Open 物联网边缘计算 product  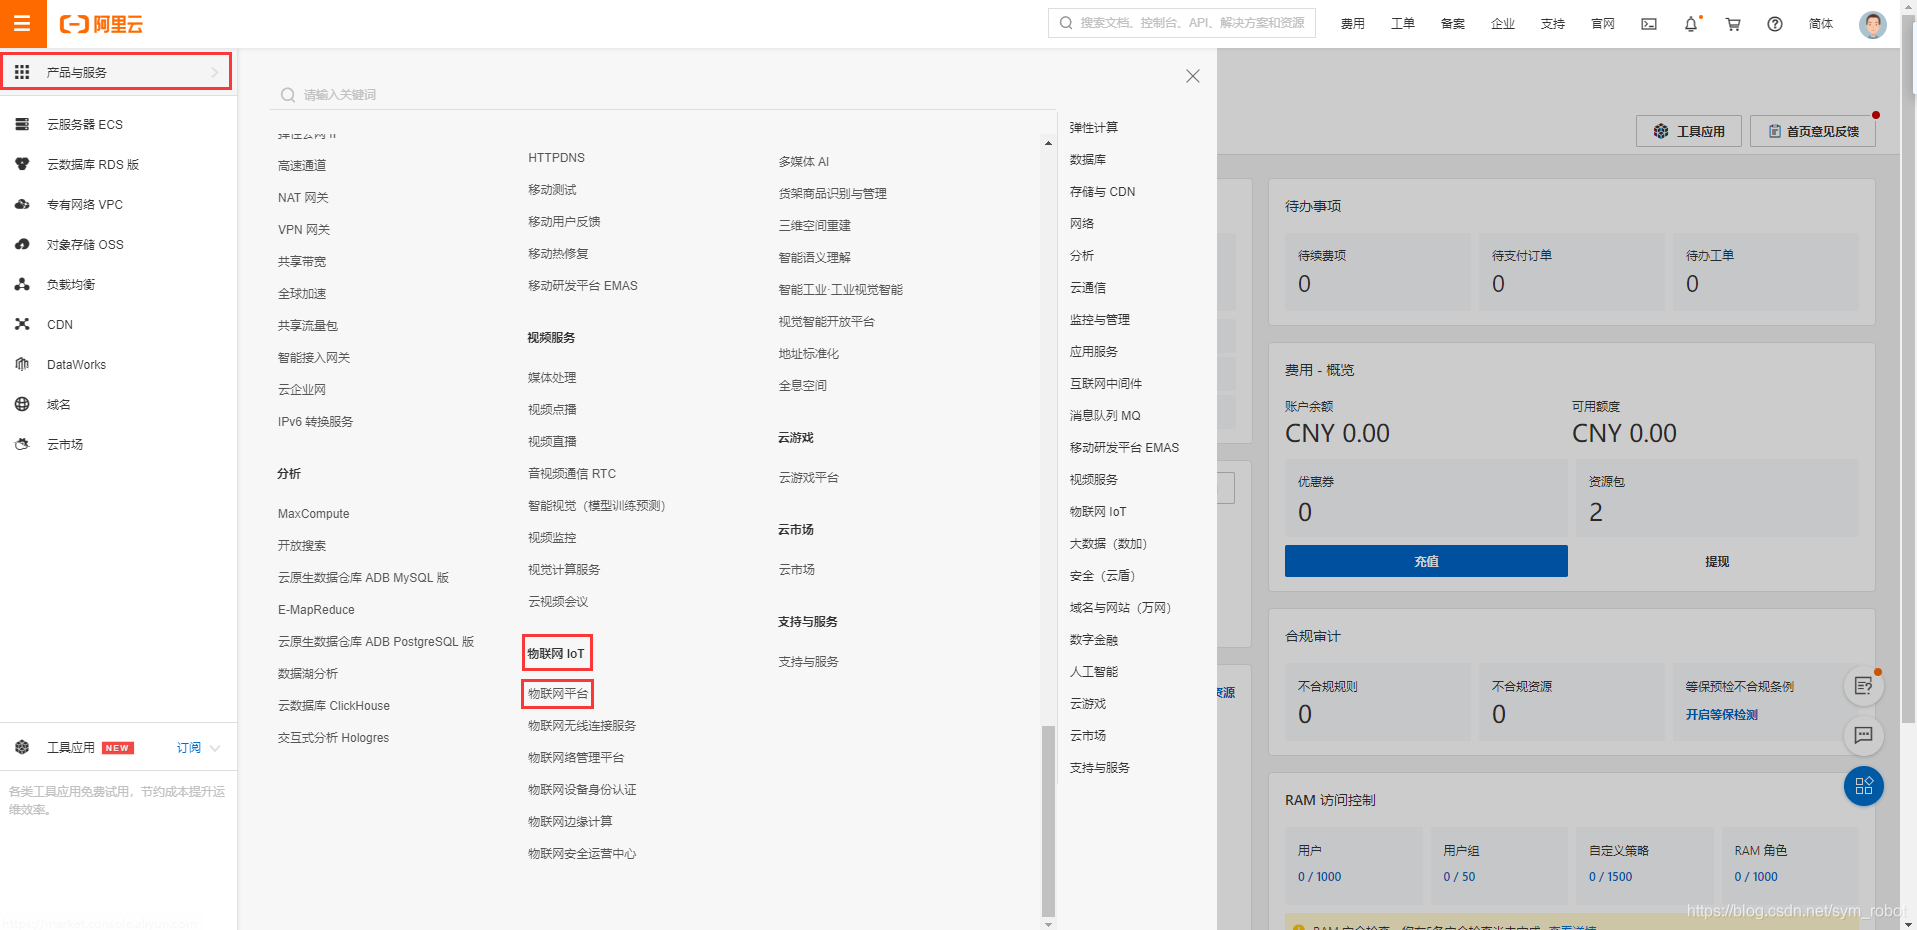pos(570,821)
